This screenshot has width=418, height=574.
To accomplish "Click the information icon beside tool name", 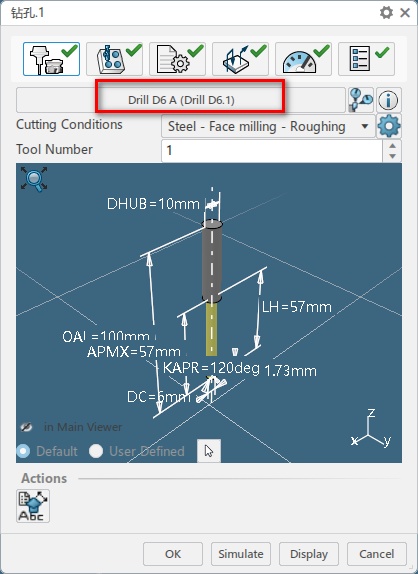I will pos(388,100).
